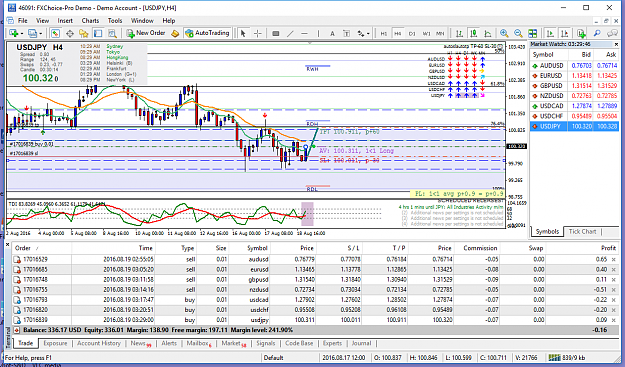This screenshot has height=367, width=625.
Task: Select the D1 timeframe
Action: pos(412,34)
